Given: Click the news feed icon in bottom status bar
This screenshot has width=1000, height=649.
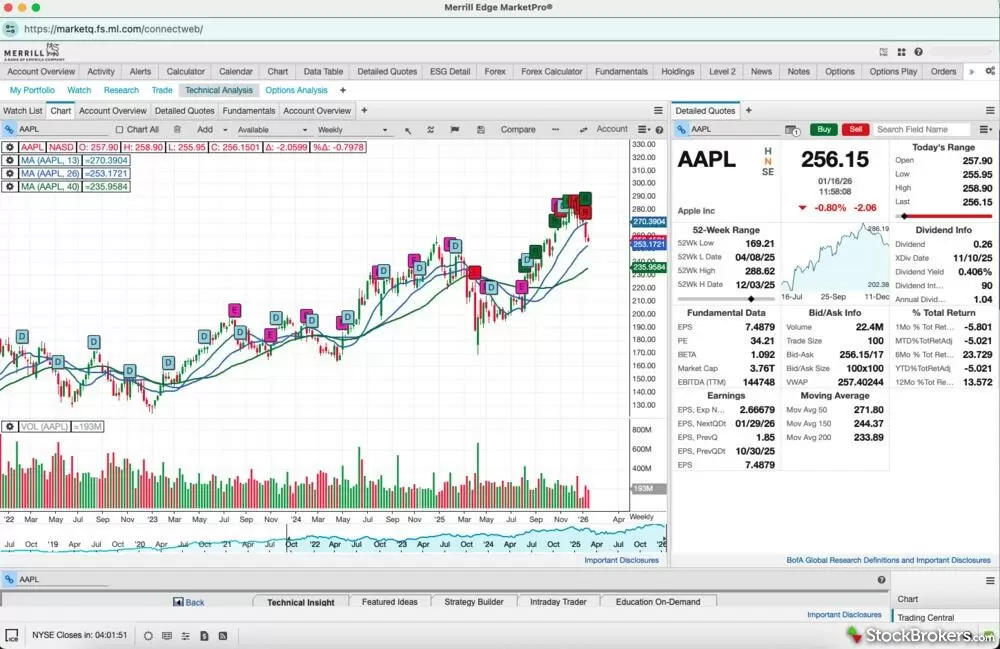Looking at the screenshot, I should tap(221, 635).
